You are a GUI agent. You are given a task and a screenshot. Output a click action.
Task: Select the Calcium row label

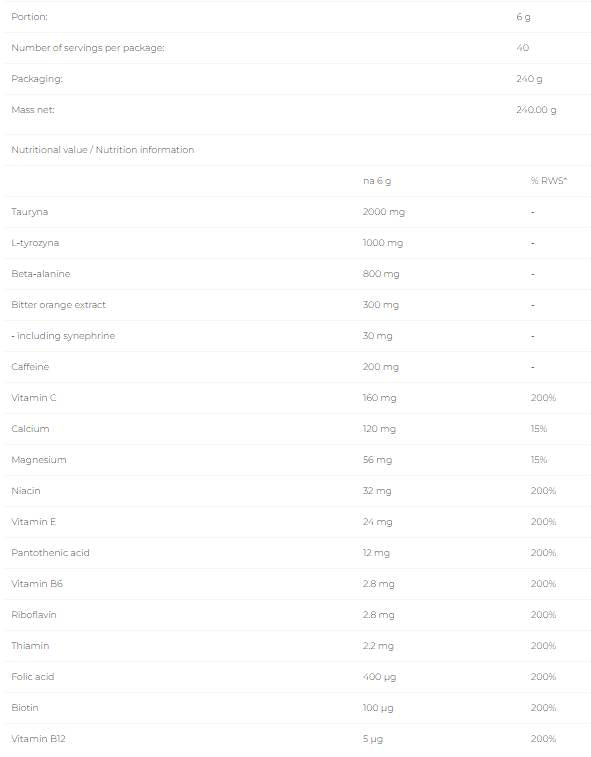(30, 429)
